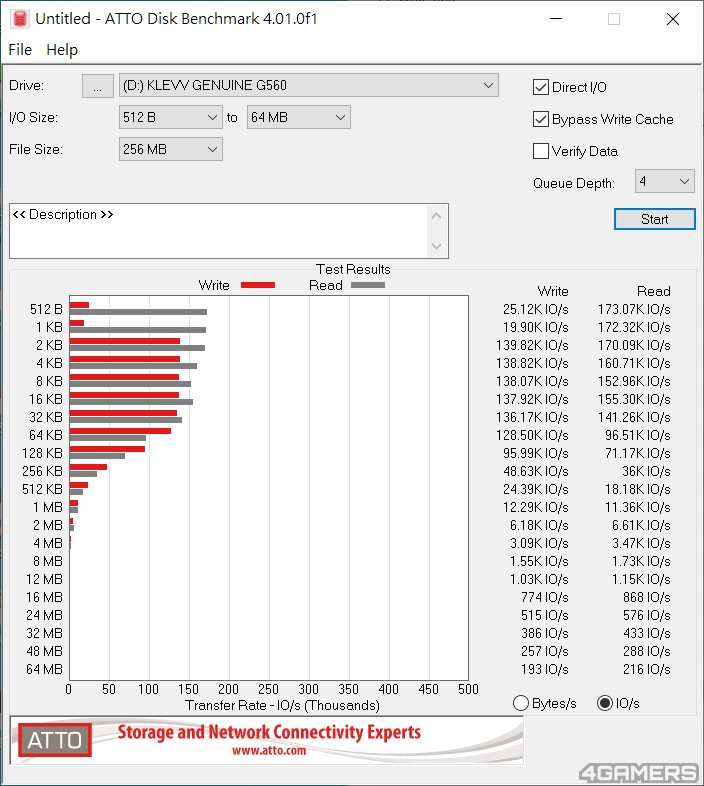This screenshot has width=704, height=786.
Task: Click the 16 KB row label
Action: coord(46,400)
